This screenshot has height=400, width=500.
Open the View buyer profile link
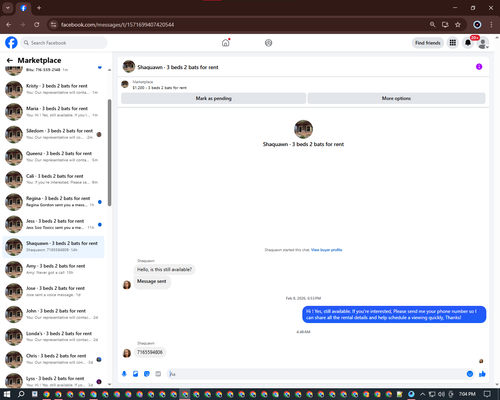(x=326, y=250)
